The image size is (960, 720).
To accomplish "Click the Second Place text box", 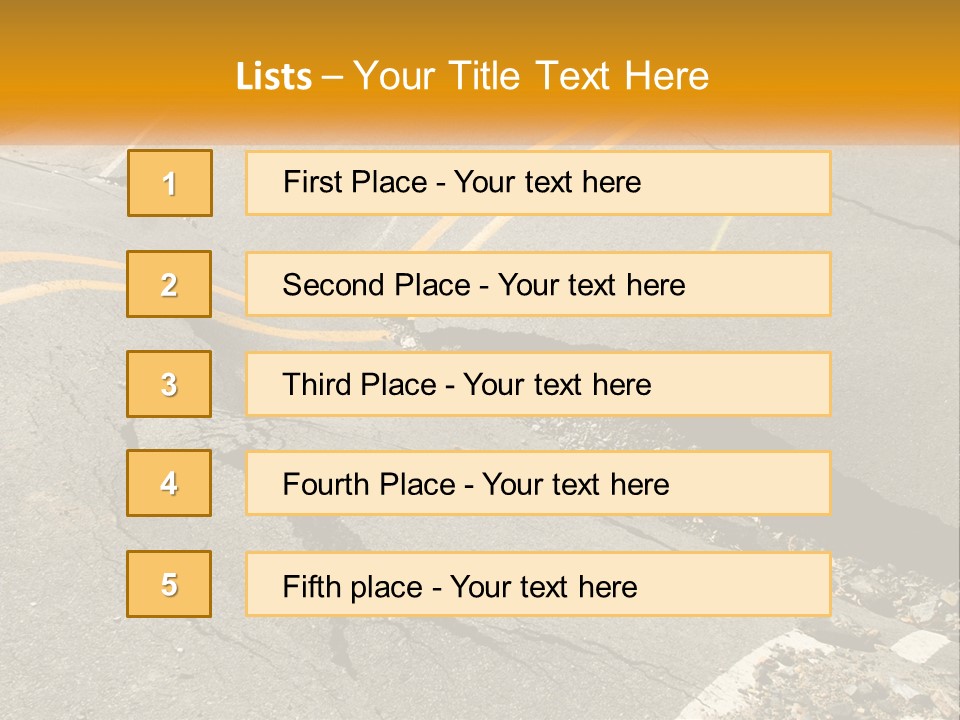I will [x=538, y=284].
